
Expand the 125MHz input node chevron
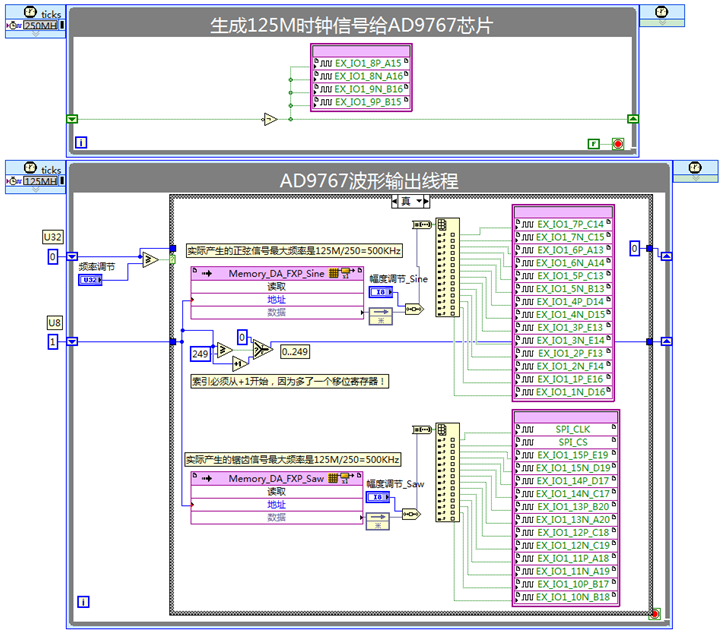point(35,190)
